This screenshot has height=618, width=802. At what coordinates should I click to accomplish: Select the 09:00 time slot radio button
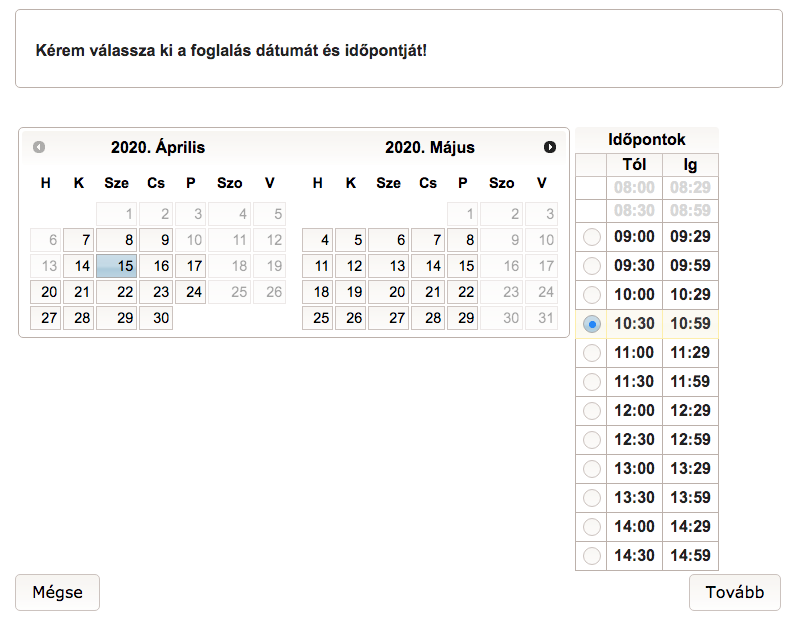(x=592, y=237)
